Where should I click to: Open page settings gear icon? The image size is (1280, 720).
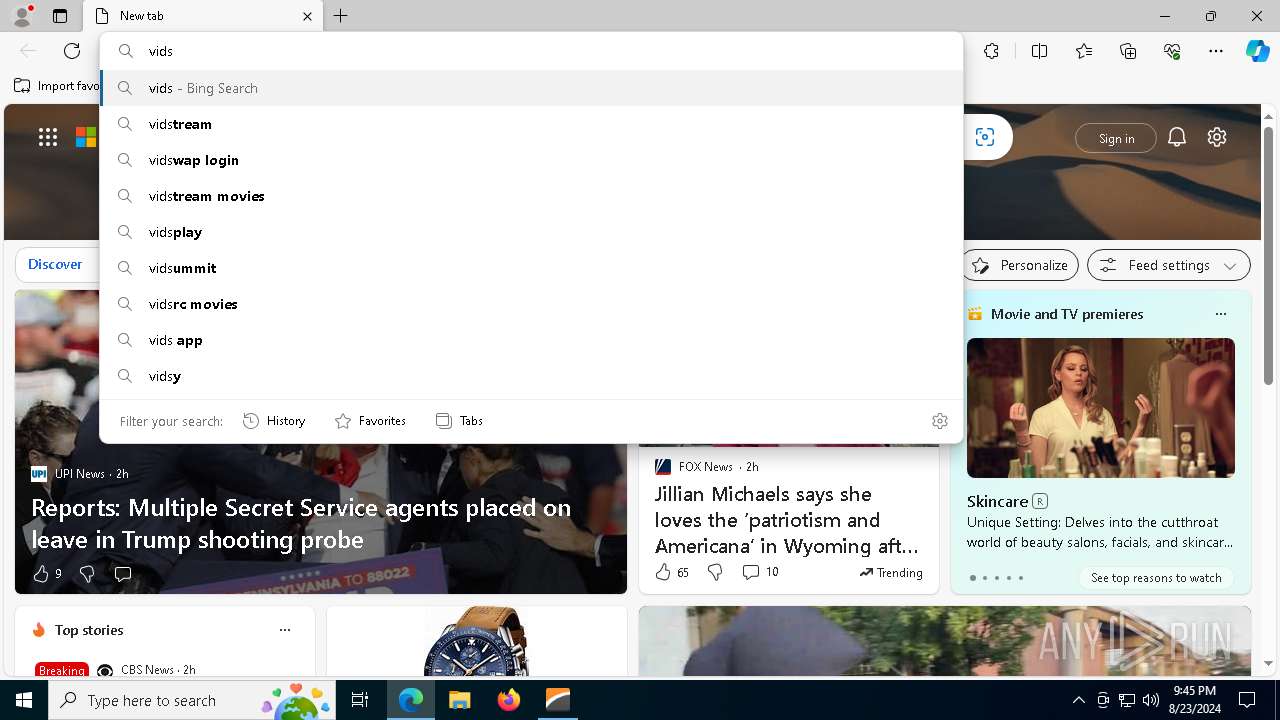click(1217, 137)
